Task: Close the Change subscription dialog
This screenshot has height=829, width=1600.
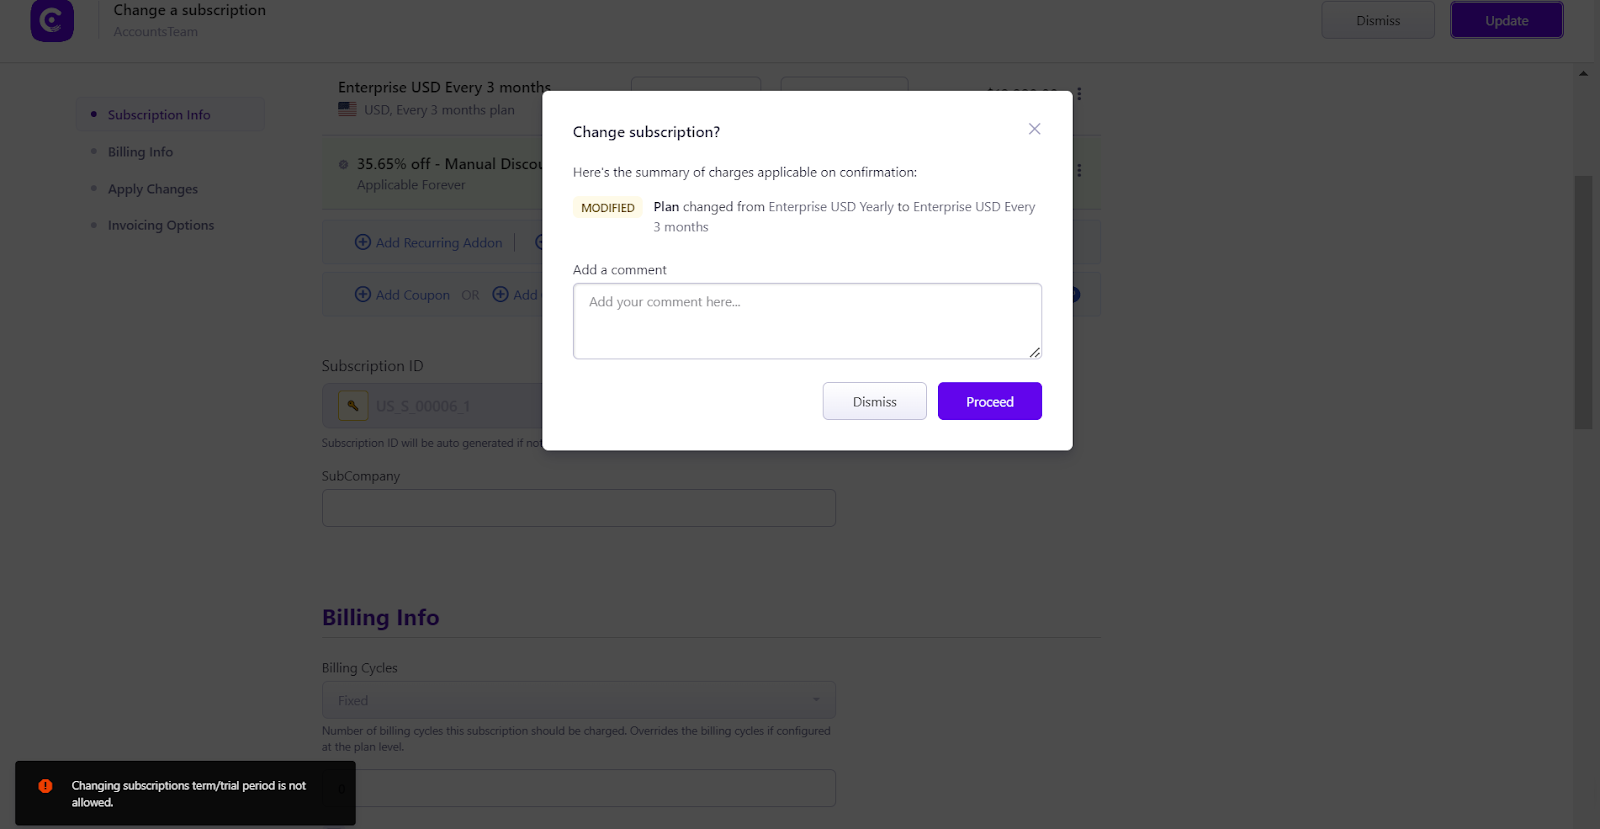Action: click(1034, 129)
